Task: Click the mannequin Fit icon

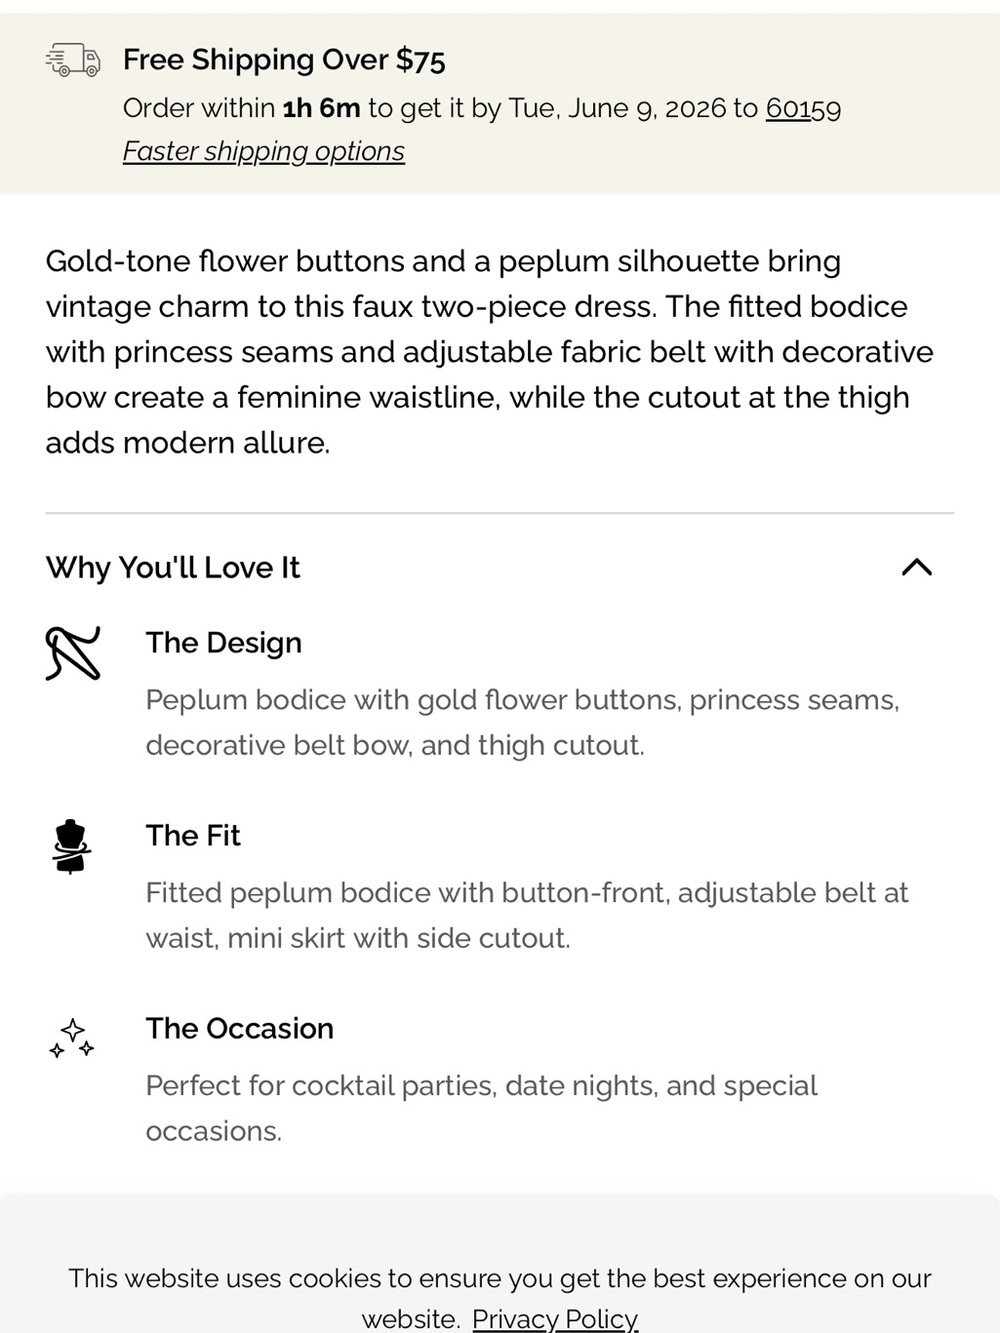Action: [71, 846]
